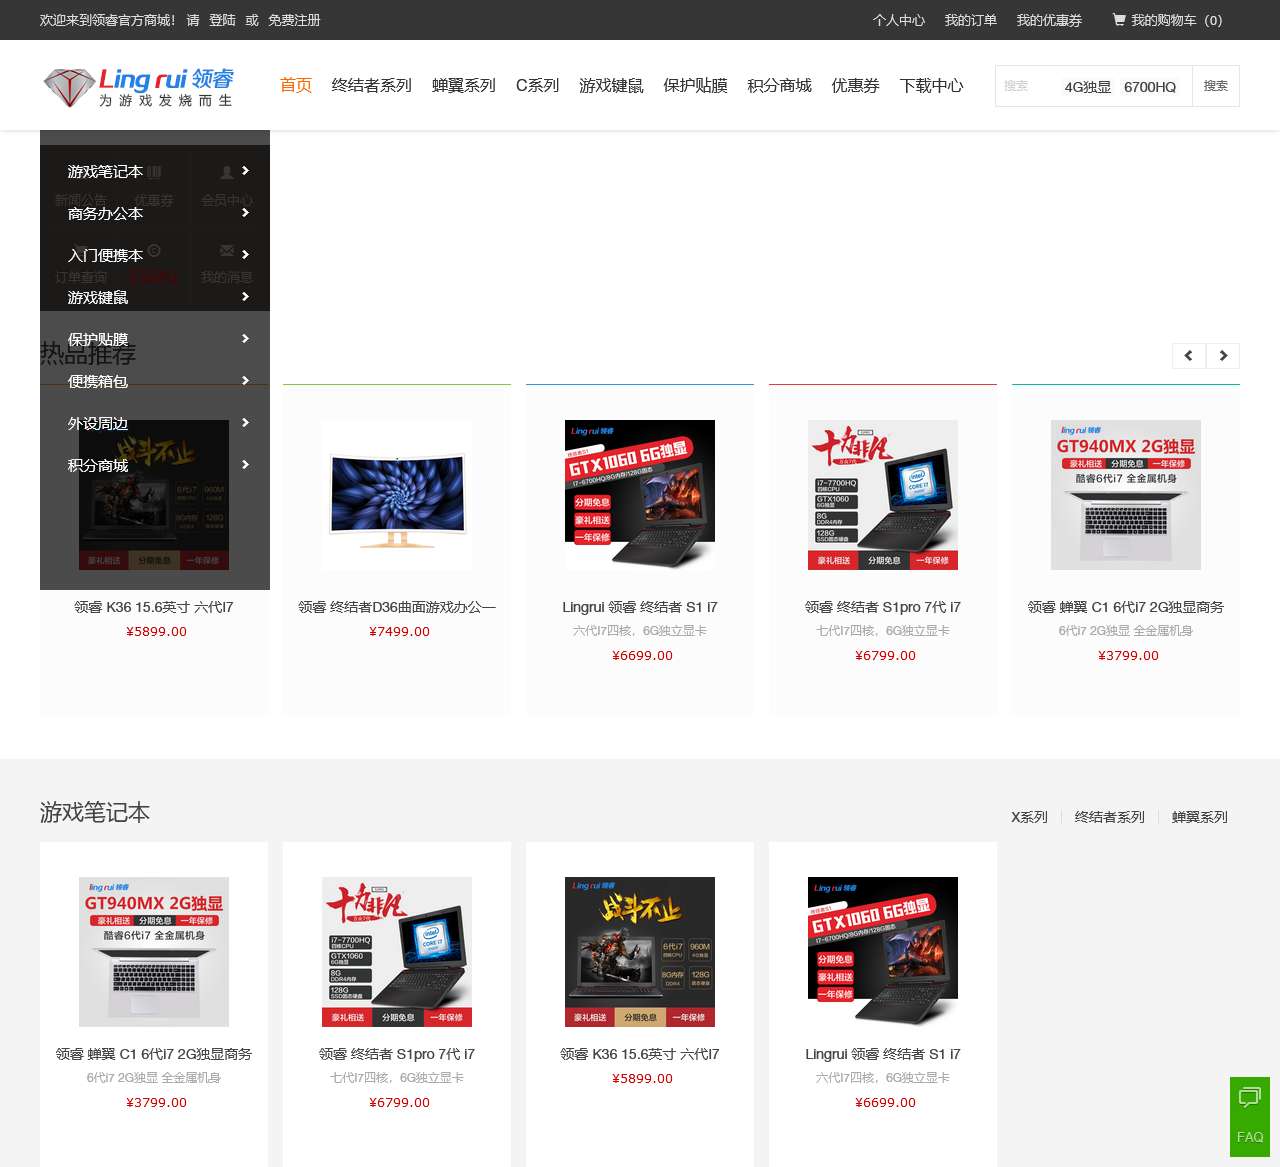Open 蝉翼系列 in the main navigation bar
Image resolution: width=1280 pixels, height=1167 pixels.
pyautogui.click(x=464, y=86)
